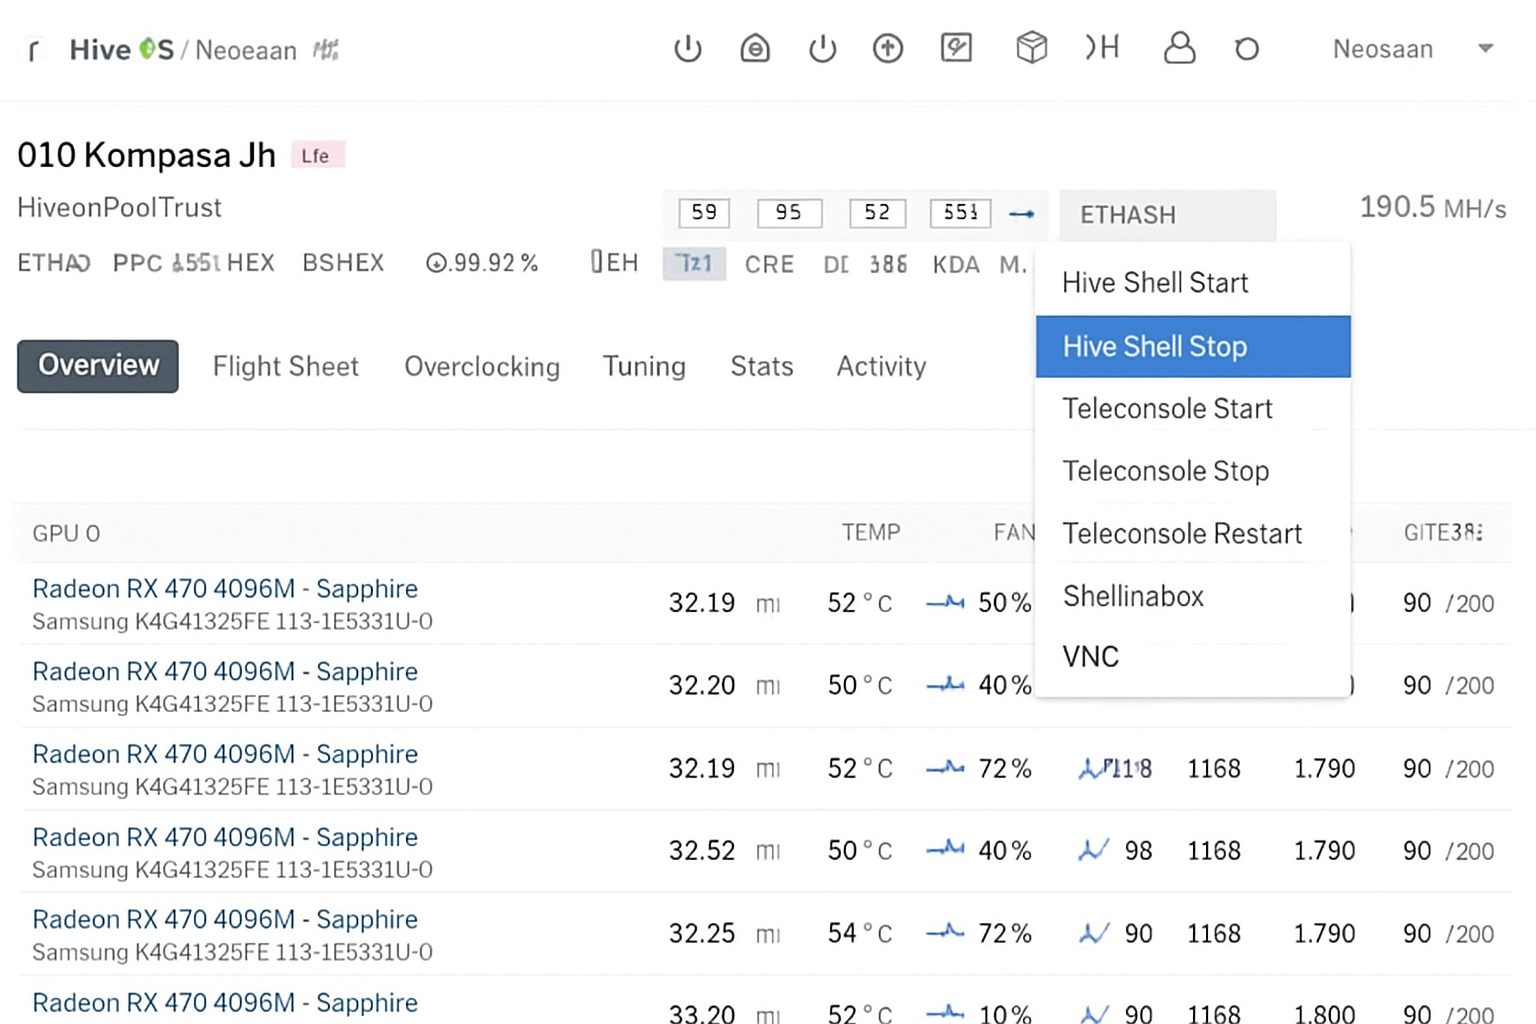Viewport: 1536px width, 1024px height.
Task: Click the H-bracket icon beside the cube
Action: pyautogui.click(x=1102, y=47)
